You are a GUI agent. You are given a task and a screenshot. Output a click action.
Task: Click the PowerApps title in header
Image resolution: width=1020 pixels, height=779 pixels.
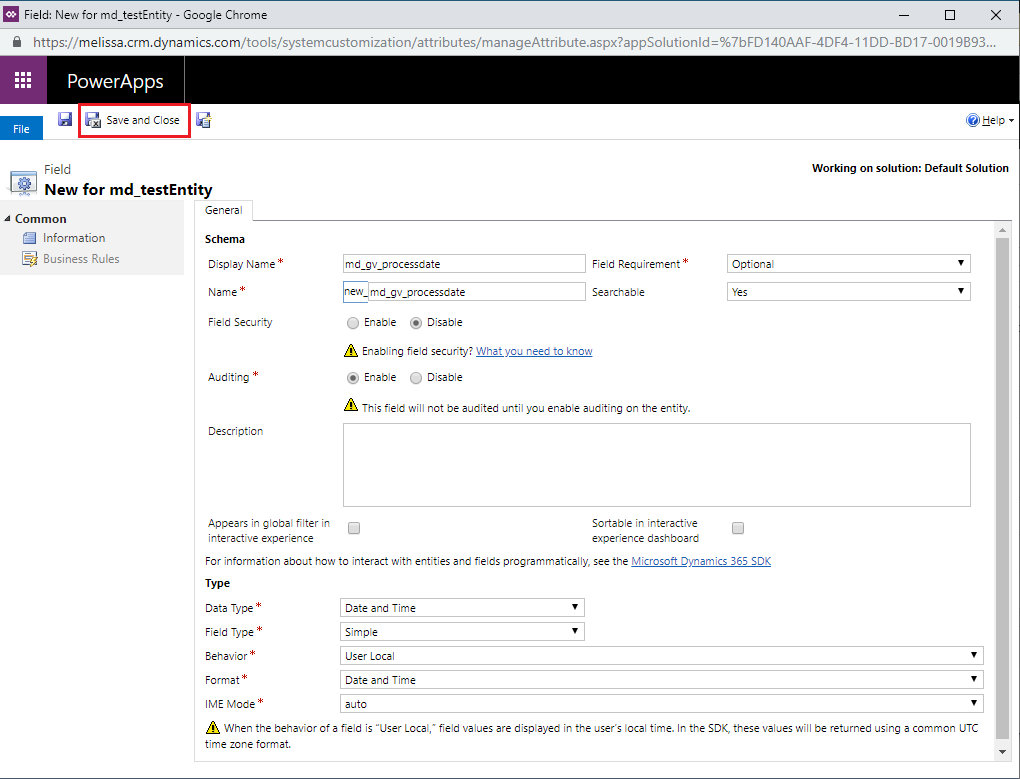(115, 81)
